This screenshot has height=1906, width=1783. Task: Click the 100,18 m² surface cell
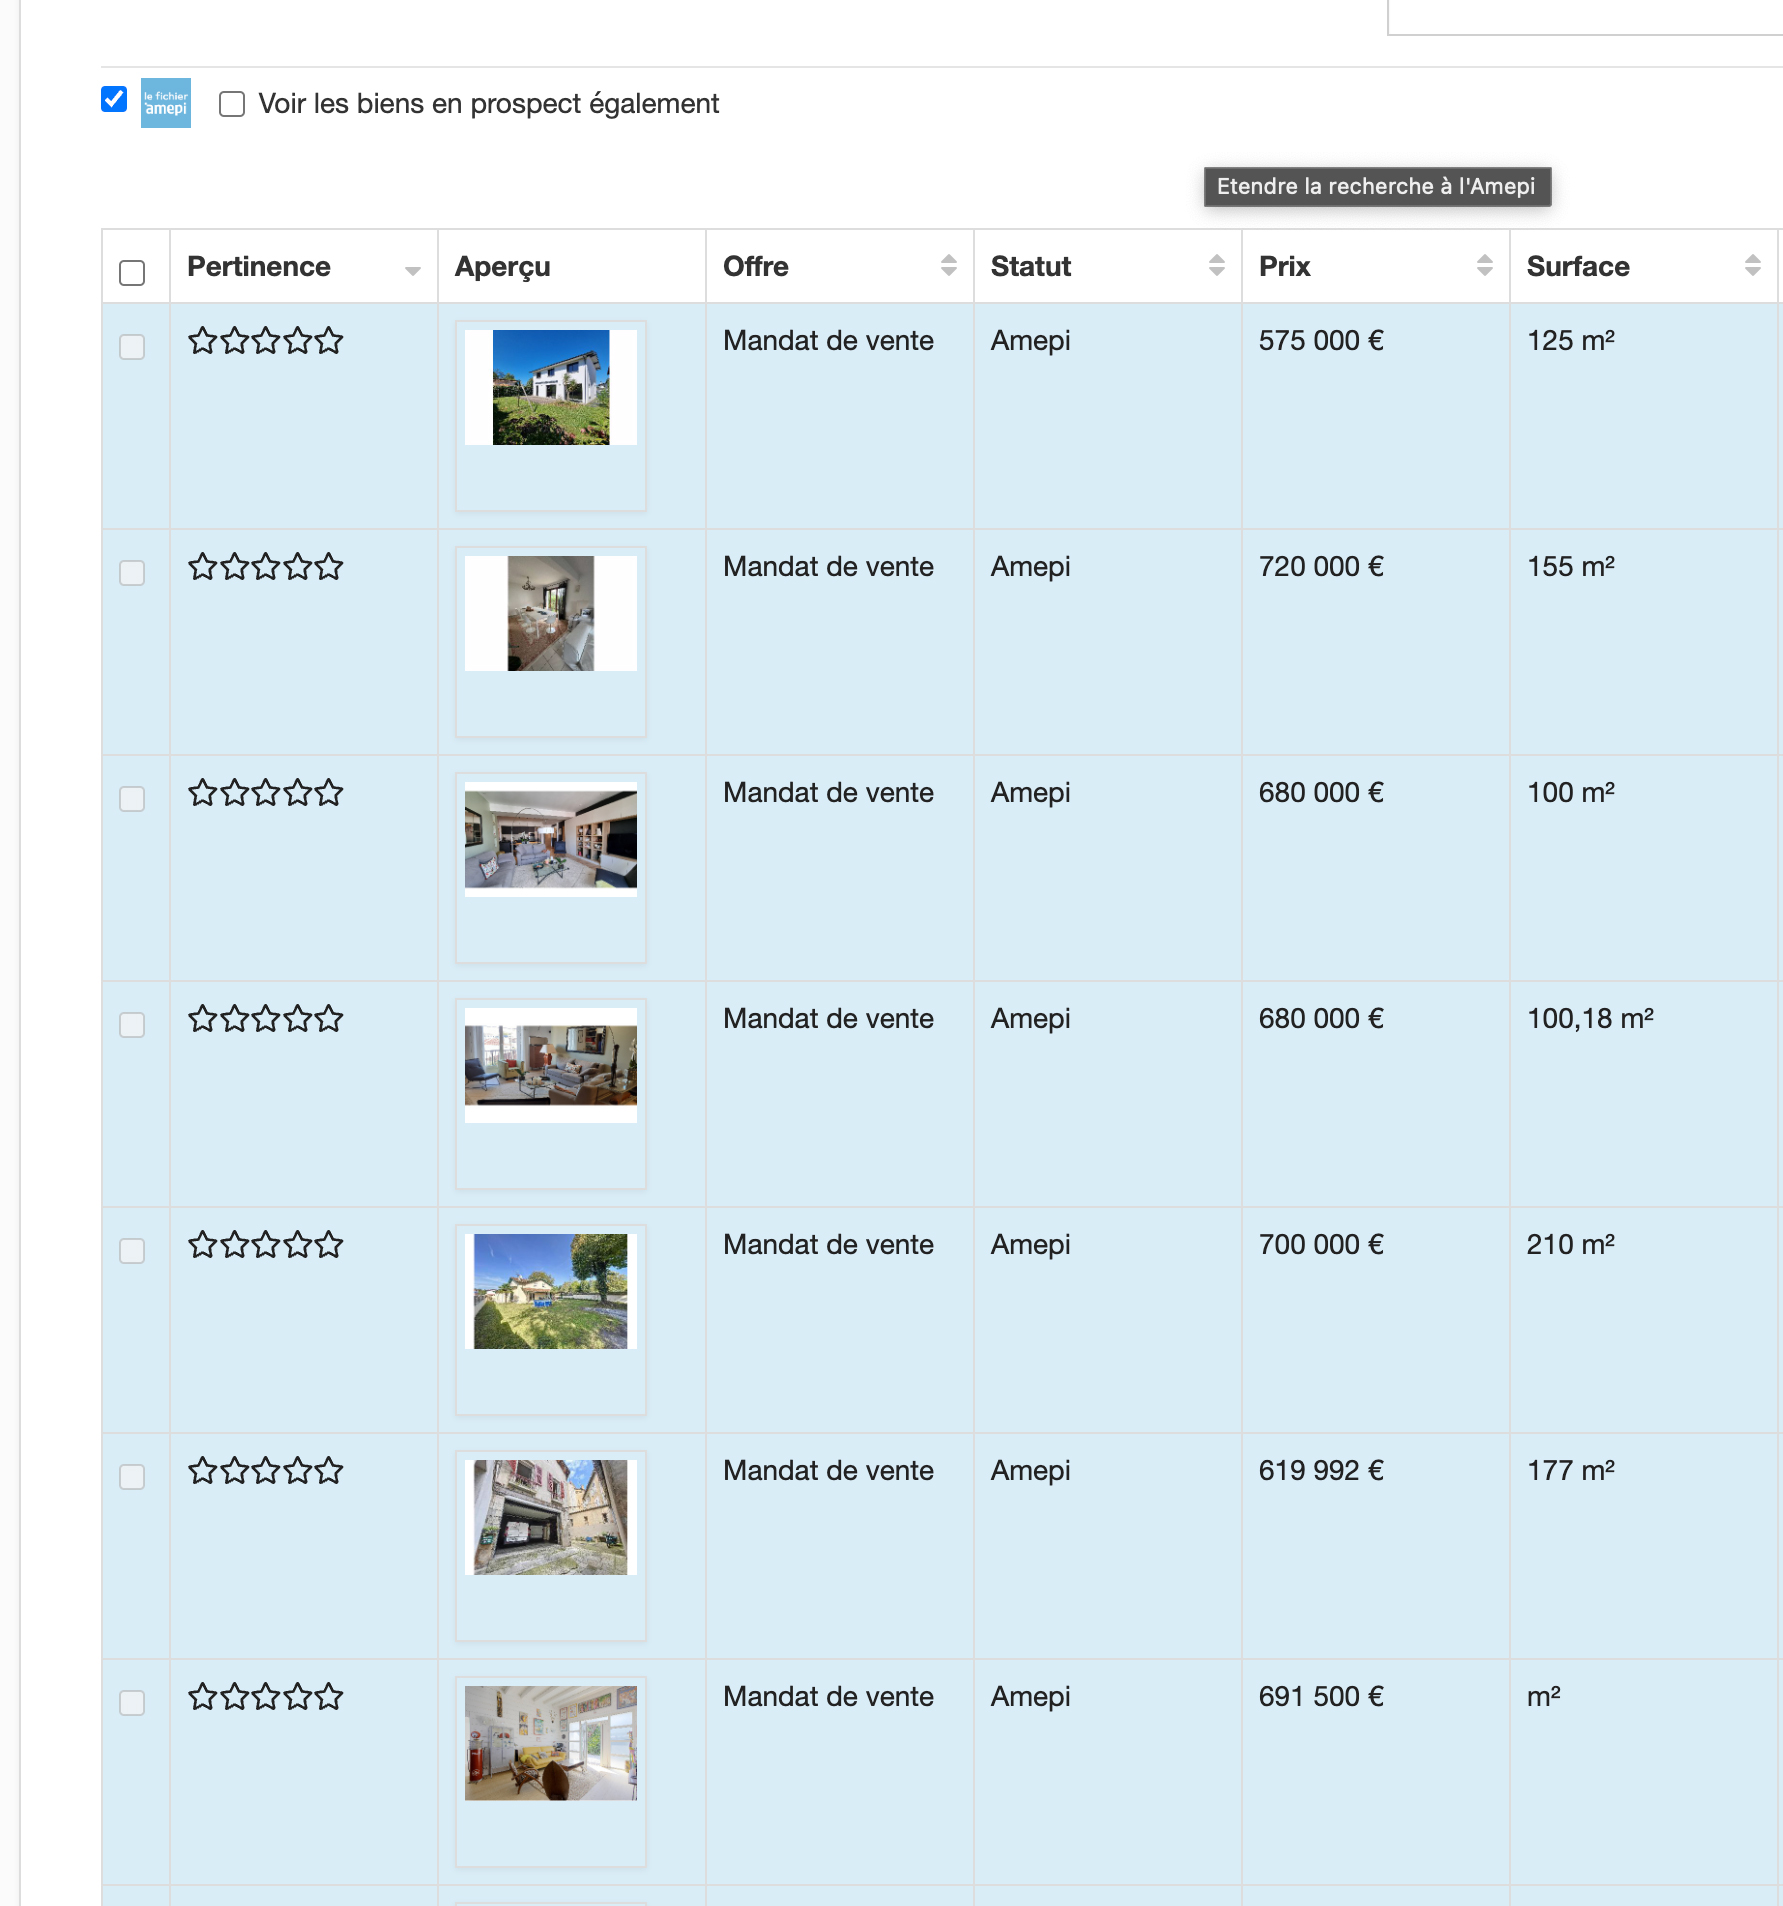pyautogui.click(x=1590, y=1019)
